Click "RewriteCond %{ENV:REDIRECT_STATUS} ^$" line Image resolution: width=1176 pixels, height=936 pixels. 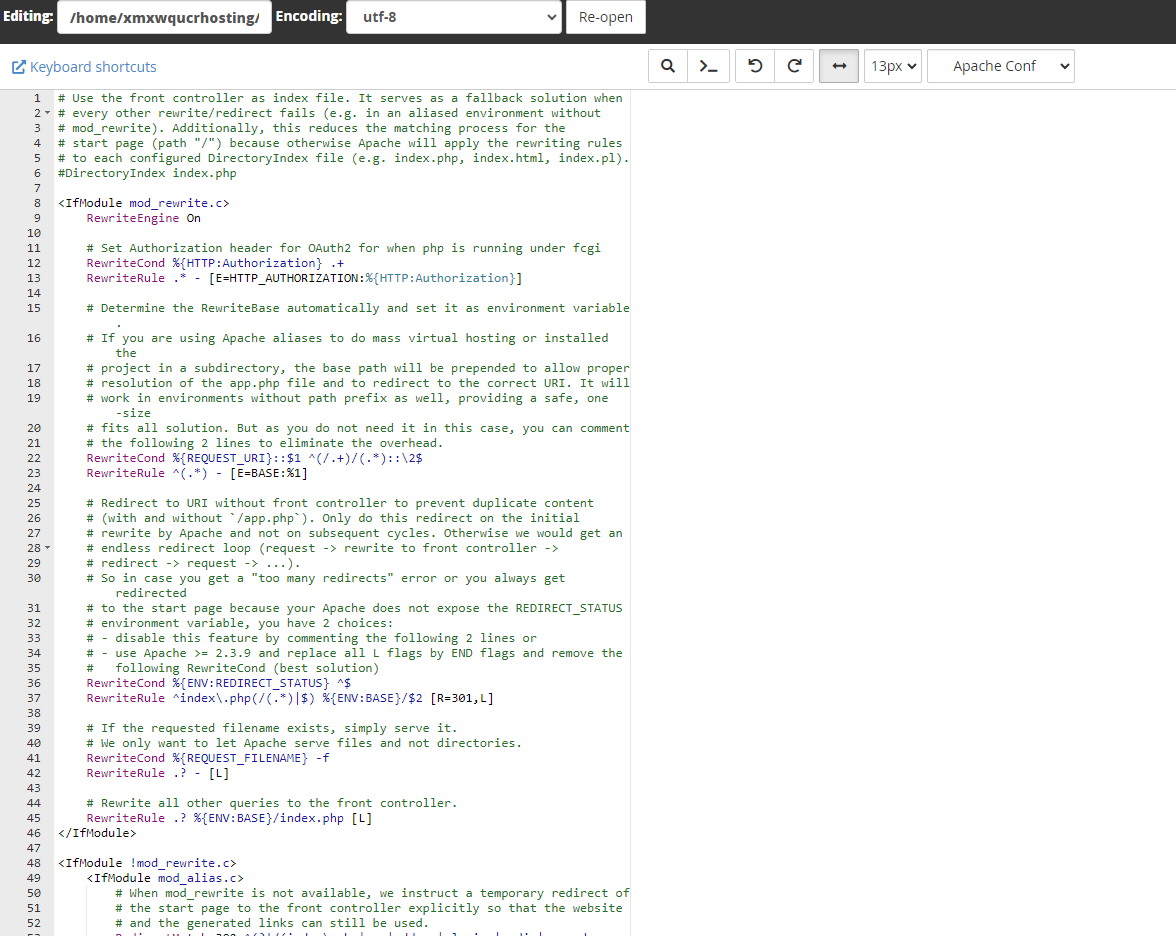point(218,683)
